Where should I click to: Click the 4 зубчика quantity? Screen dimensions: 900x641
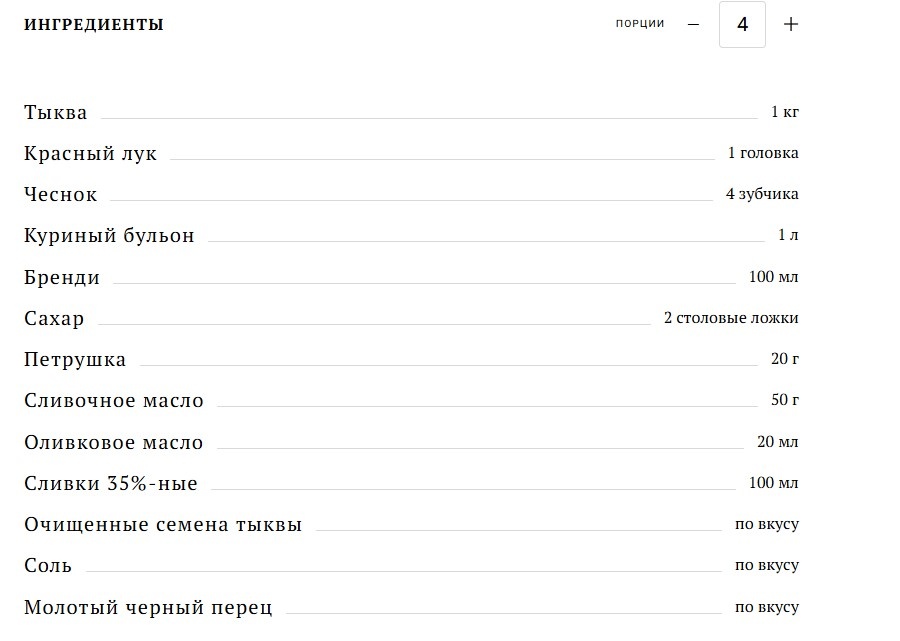point(762,194)
